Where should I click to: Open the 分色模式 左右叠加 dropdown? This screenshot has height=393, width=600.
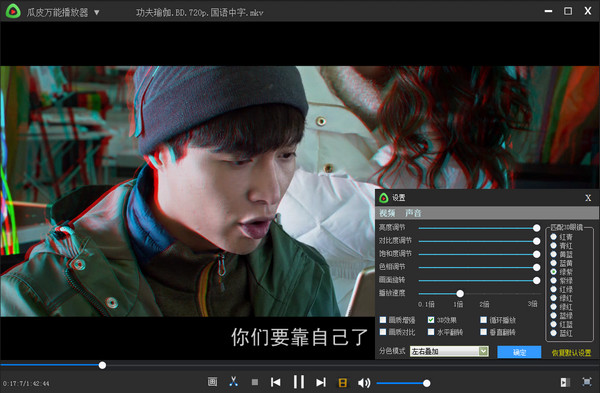(449, 351)
